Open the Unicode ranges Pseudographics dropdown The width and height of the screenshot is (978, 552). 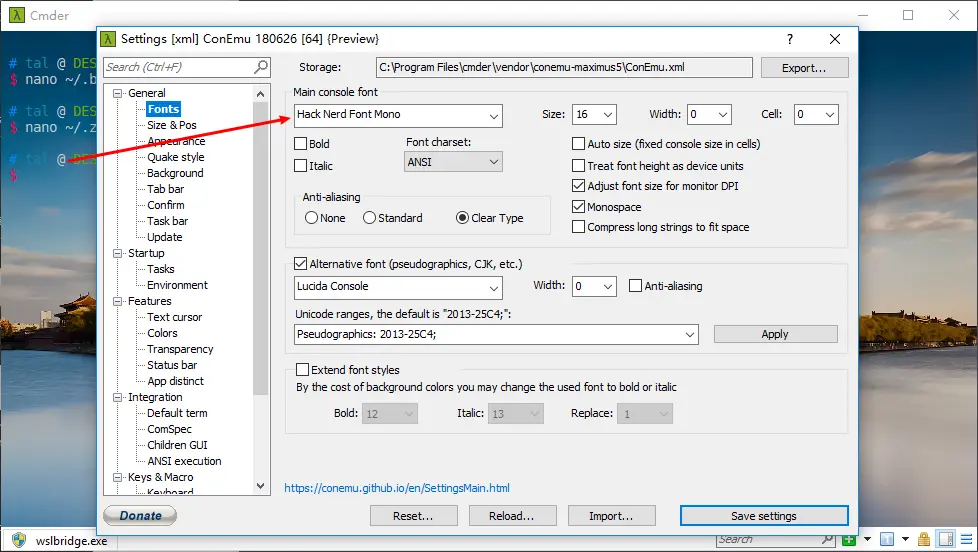tap(689, 334)
